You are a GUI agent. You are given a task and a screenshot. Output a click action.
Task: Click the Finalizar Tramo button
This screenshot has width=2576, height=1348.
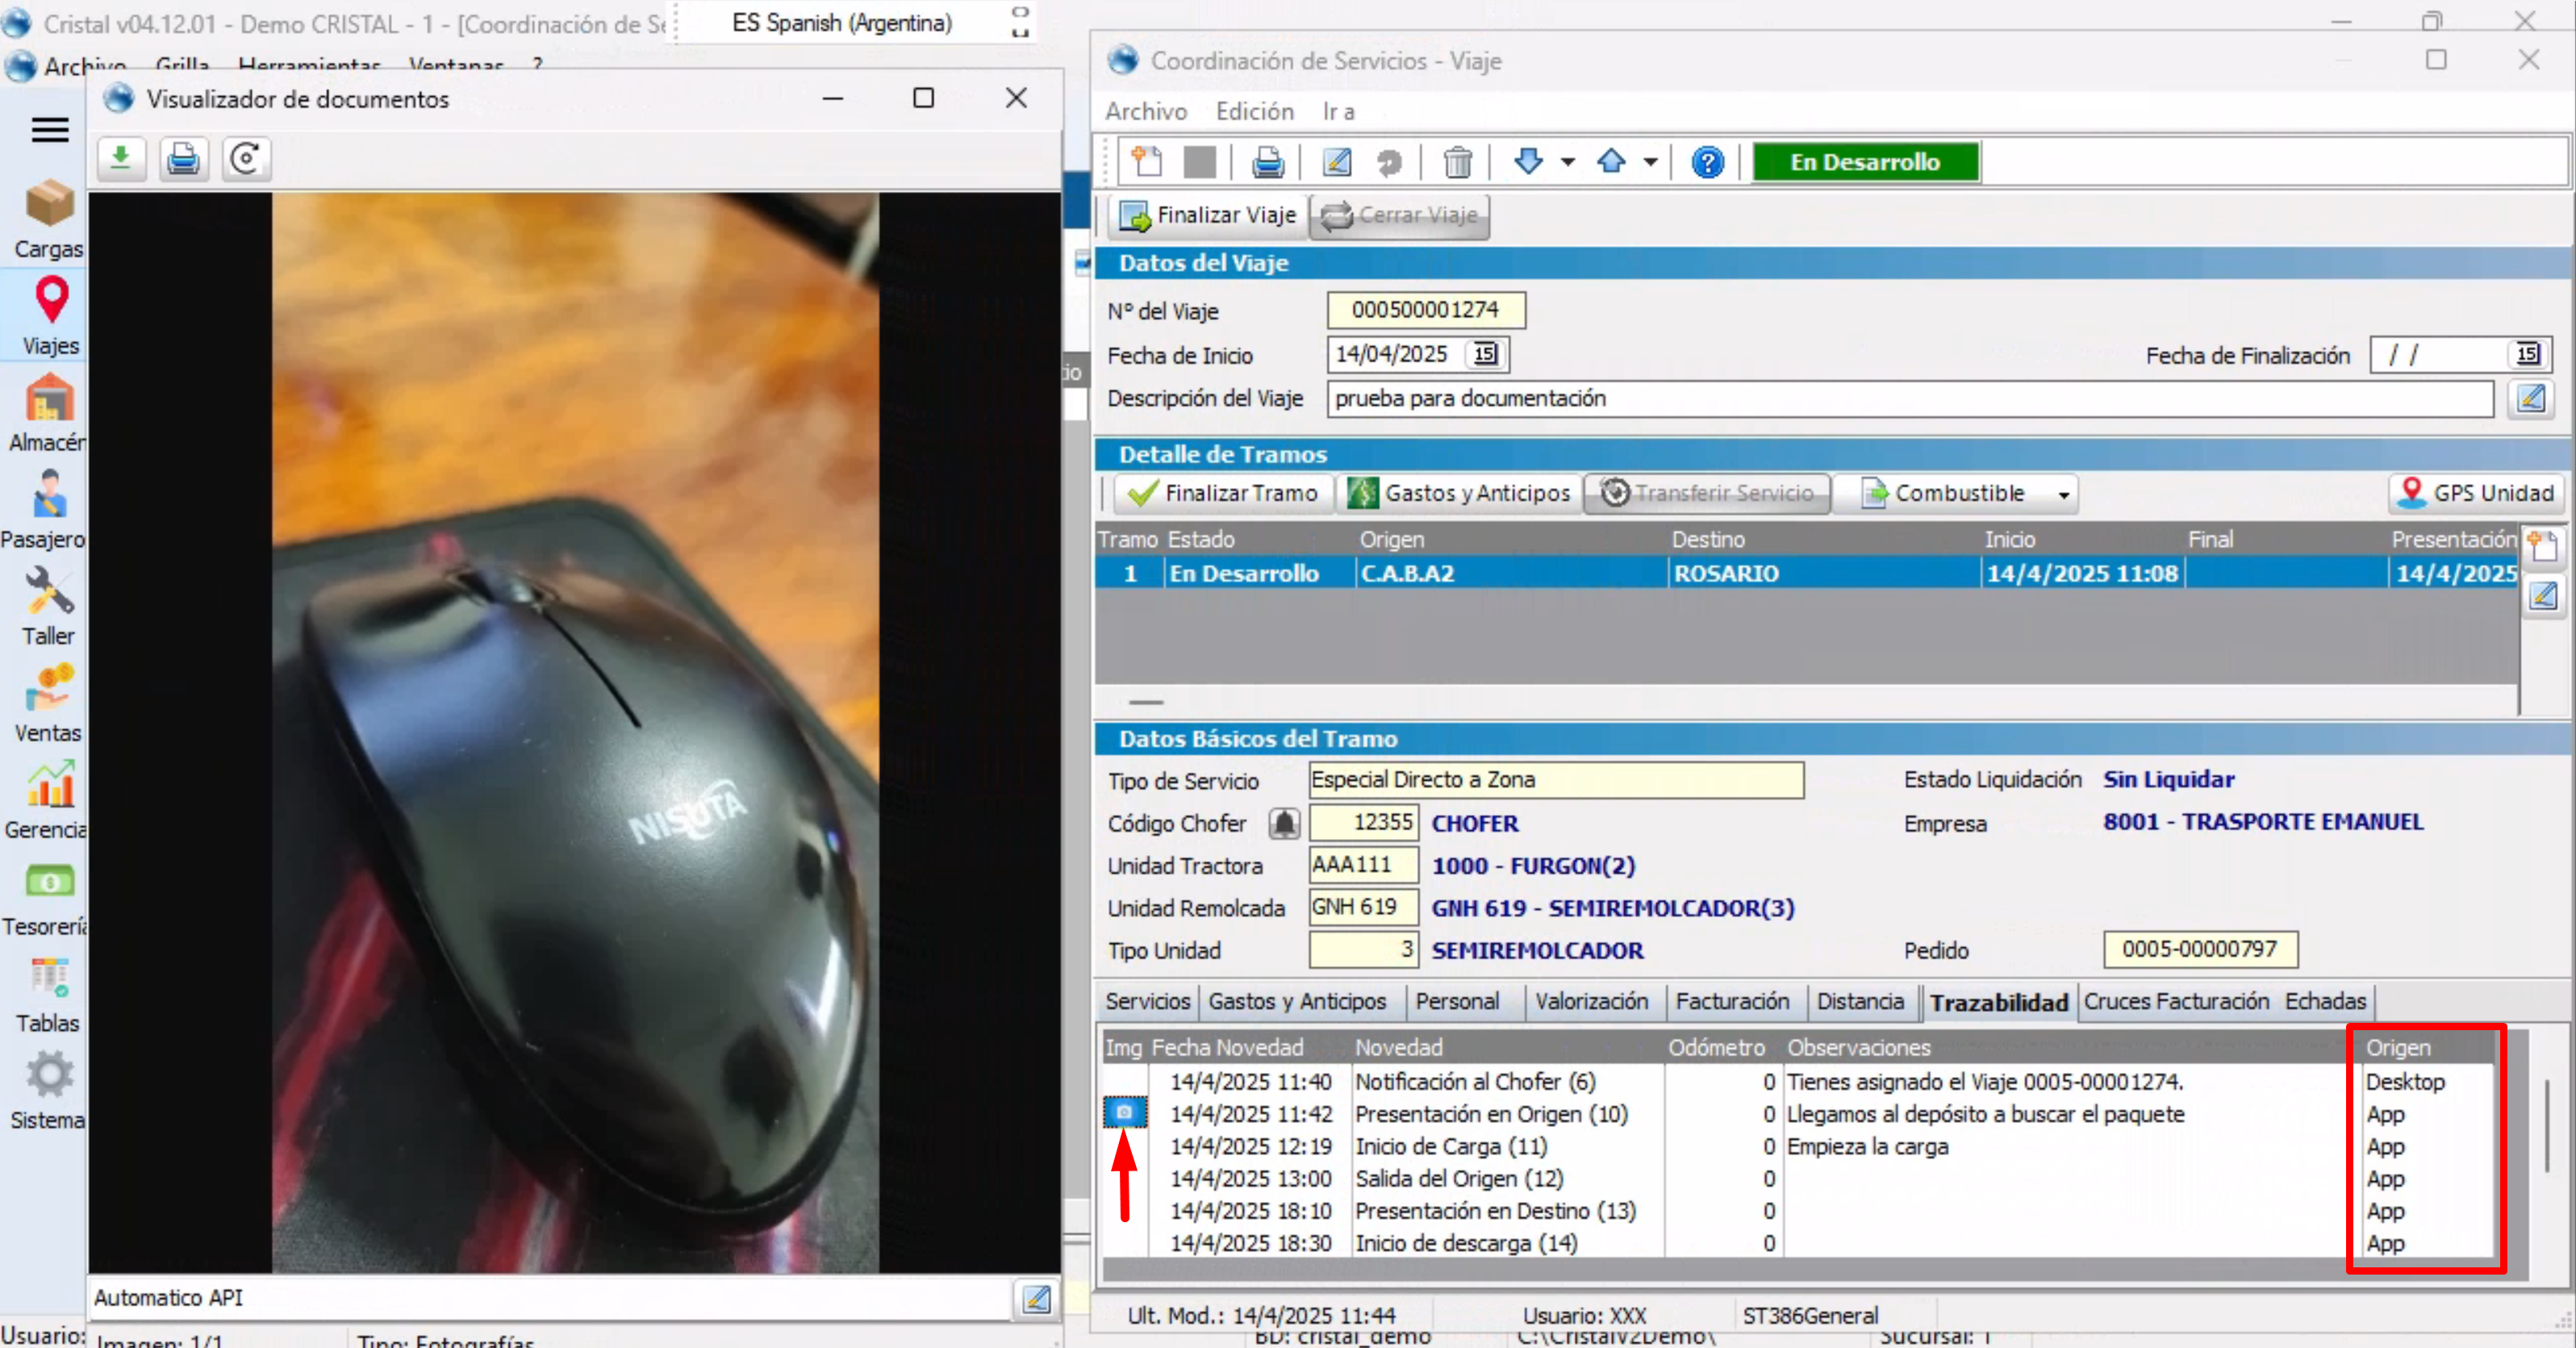click(x=1222, y=493)
